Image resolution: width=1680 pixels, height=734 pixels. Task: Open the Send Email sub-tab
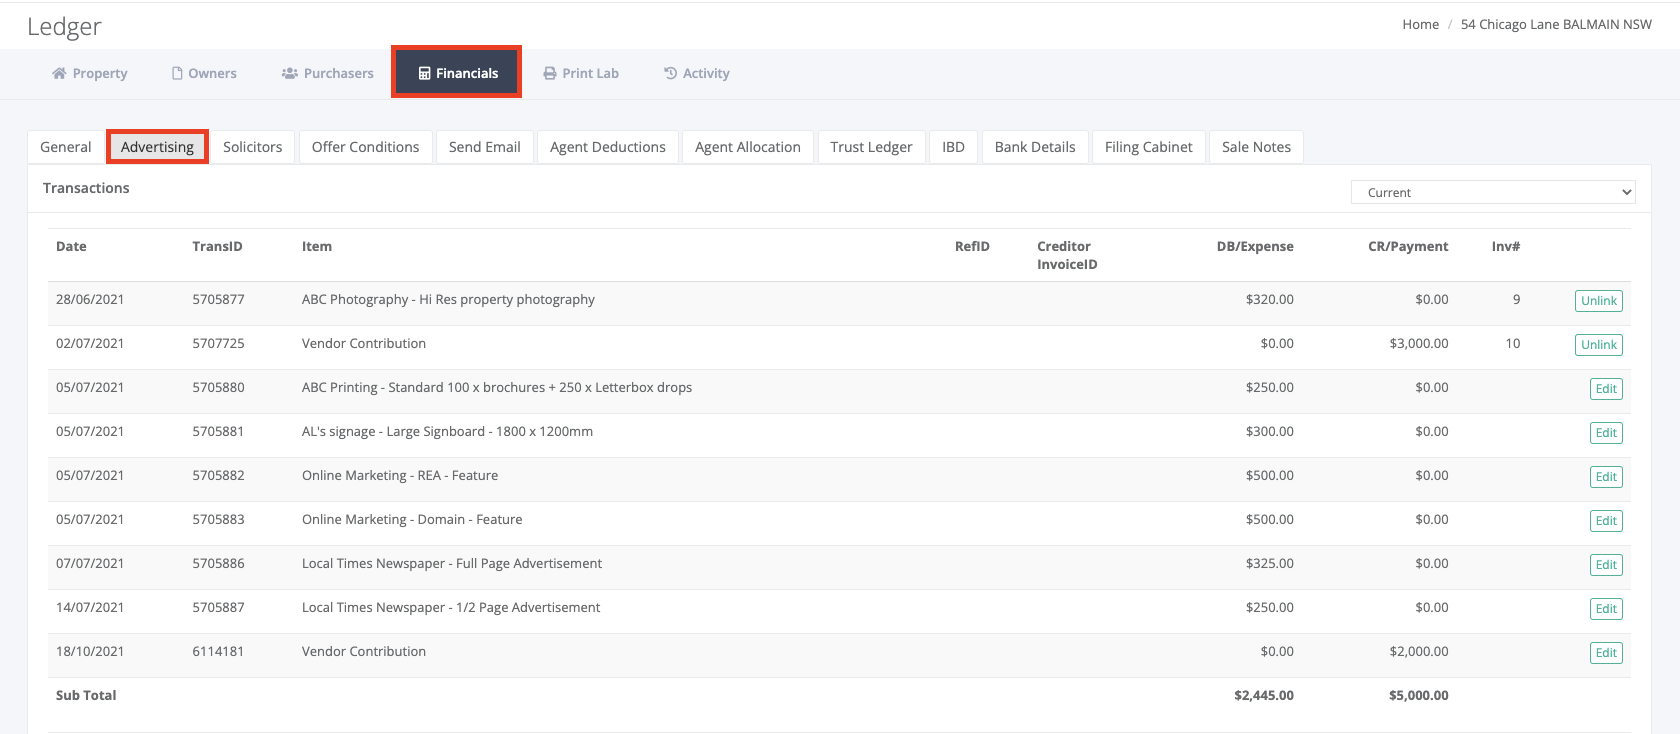[x=485, y=147]
